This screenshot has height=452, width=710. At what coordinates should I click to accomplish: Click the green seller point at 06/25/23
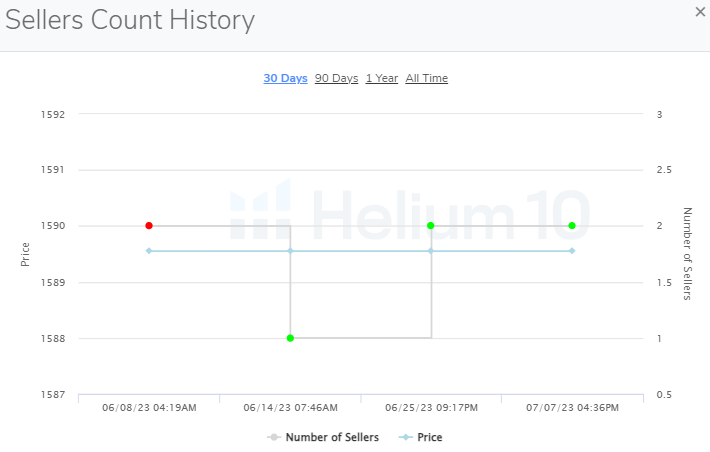(x=431, y=226)
